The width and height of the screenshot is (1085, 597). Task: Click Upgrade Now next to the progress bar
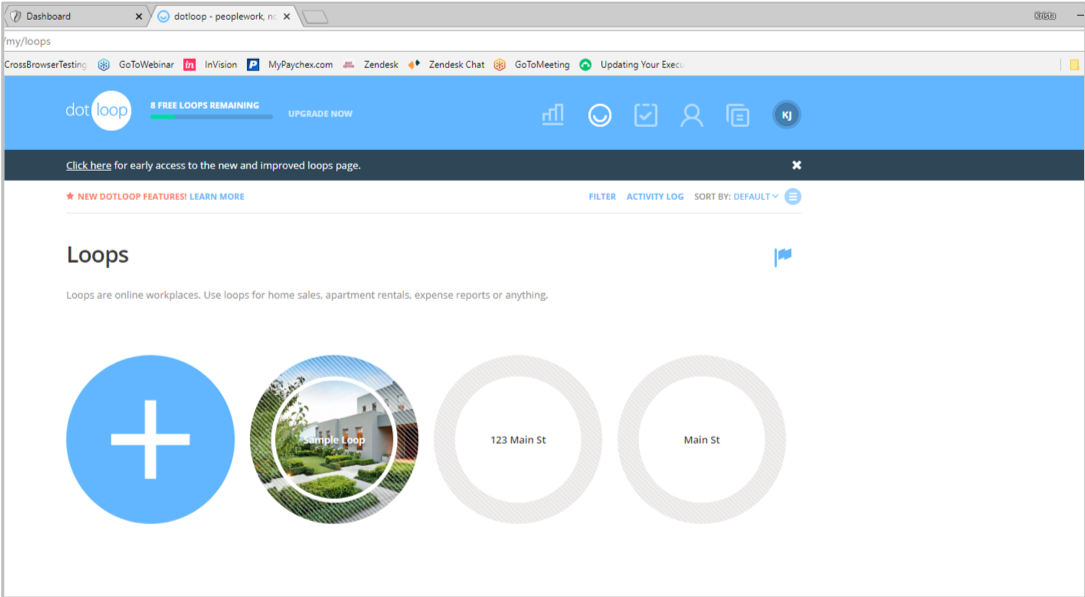click(x=320, y=114)
